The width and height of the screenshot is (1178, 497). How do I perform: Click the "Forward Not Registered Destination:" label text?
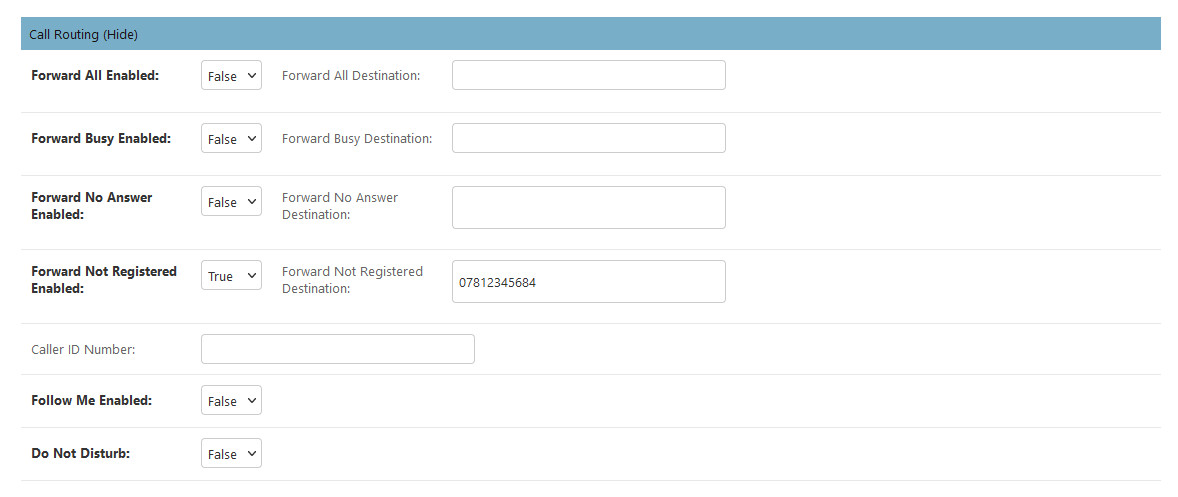coord(352,280)
